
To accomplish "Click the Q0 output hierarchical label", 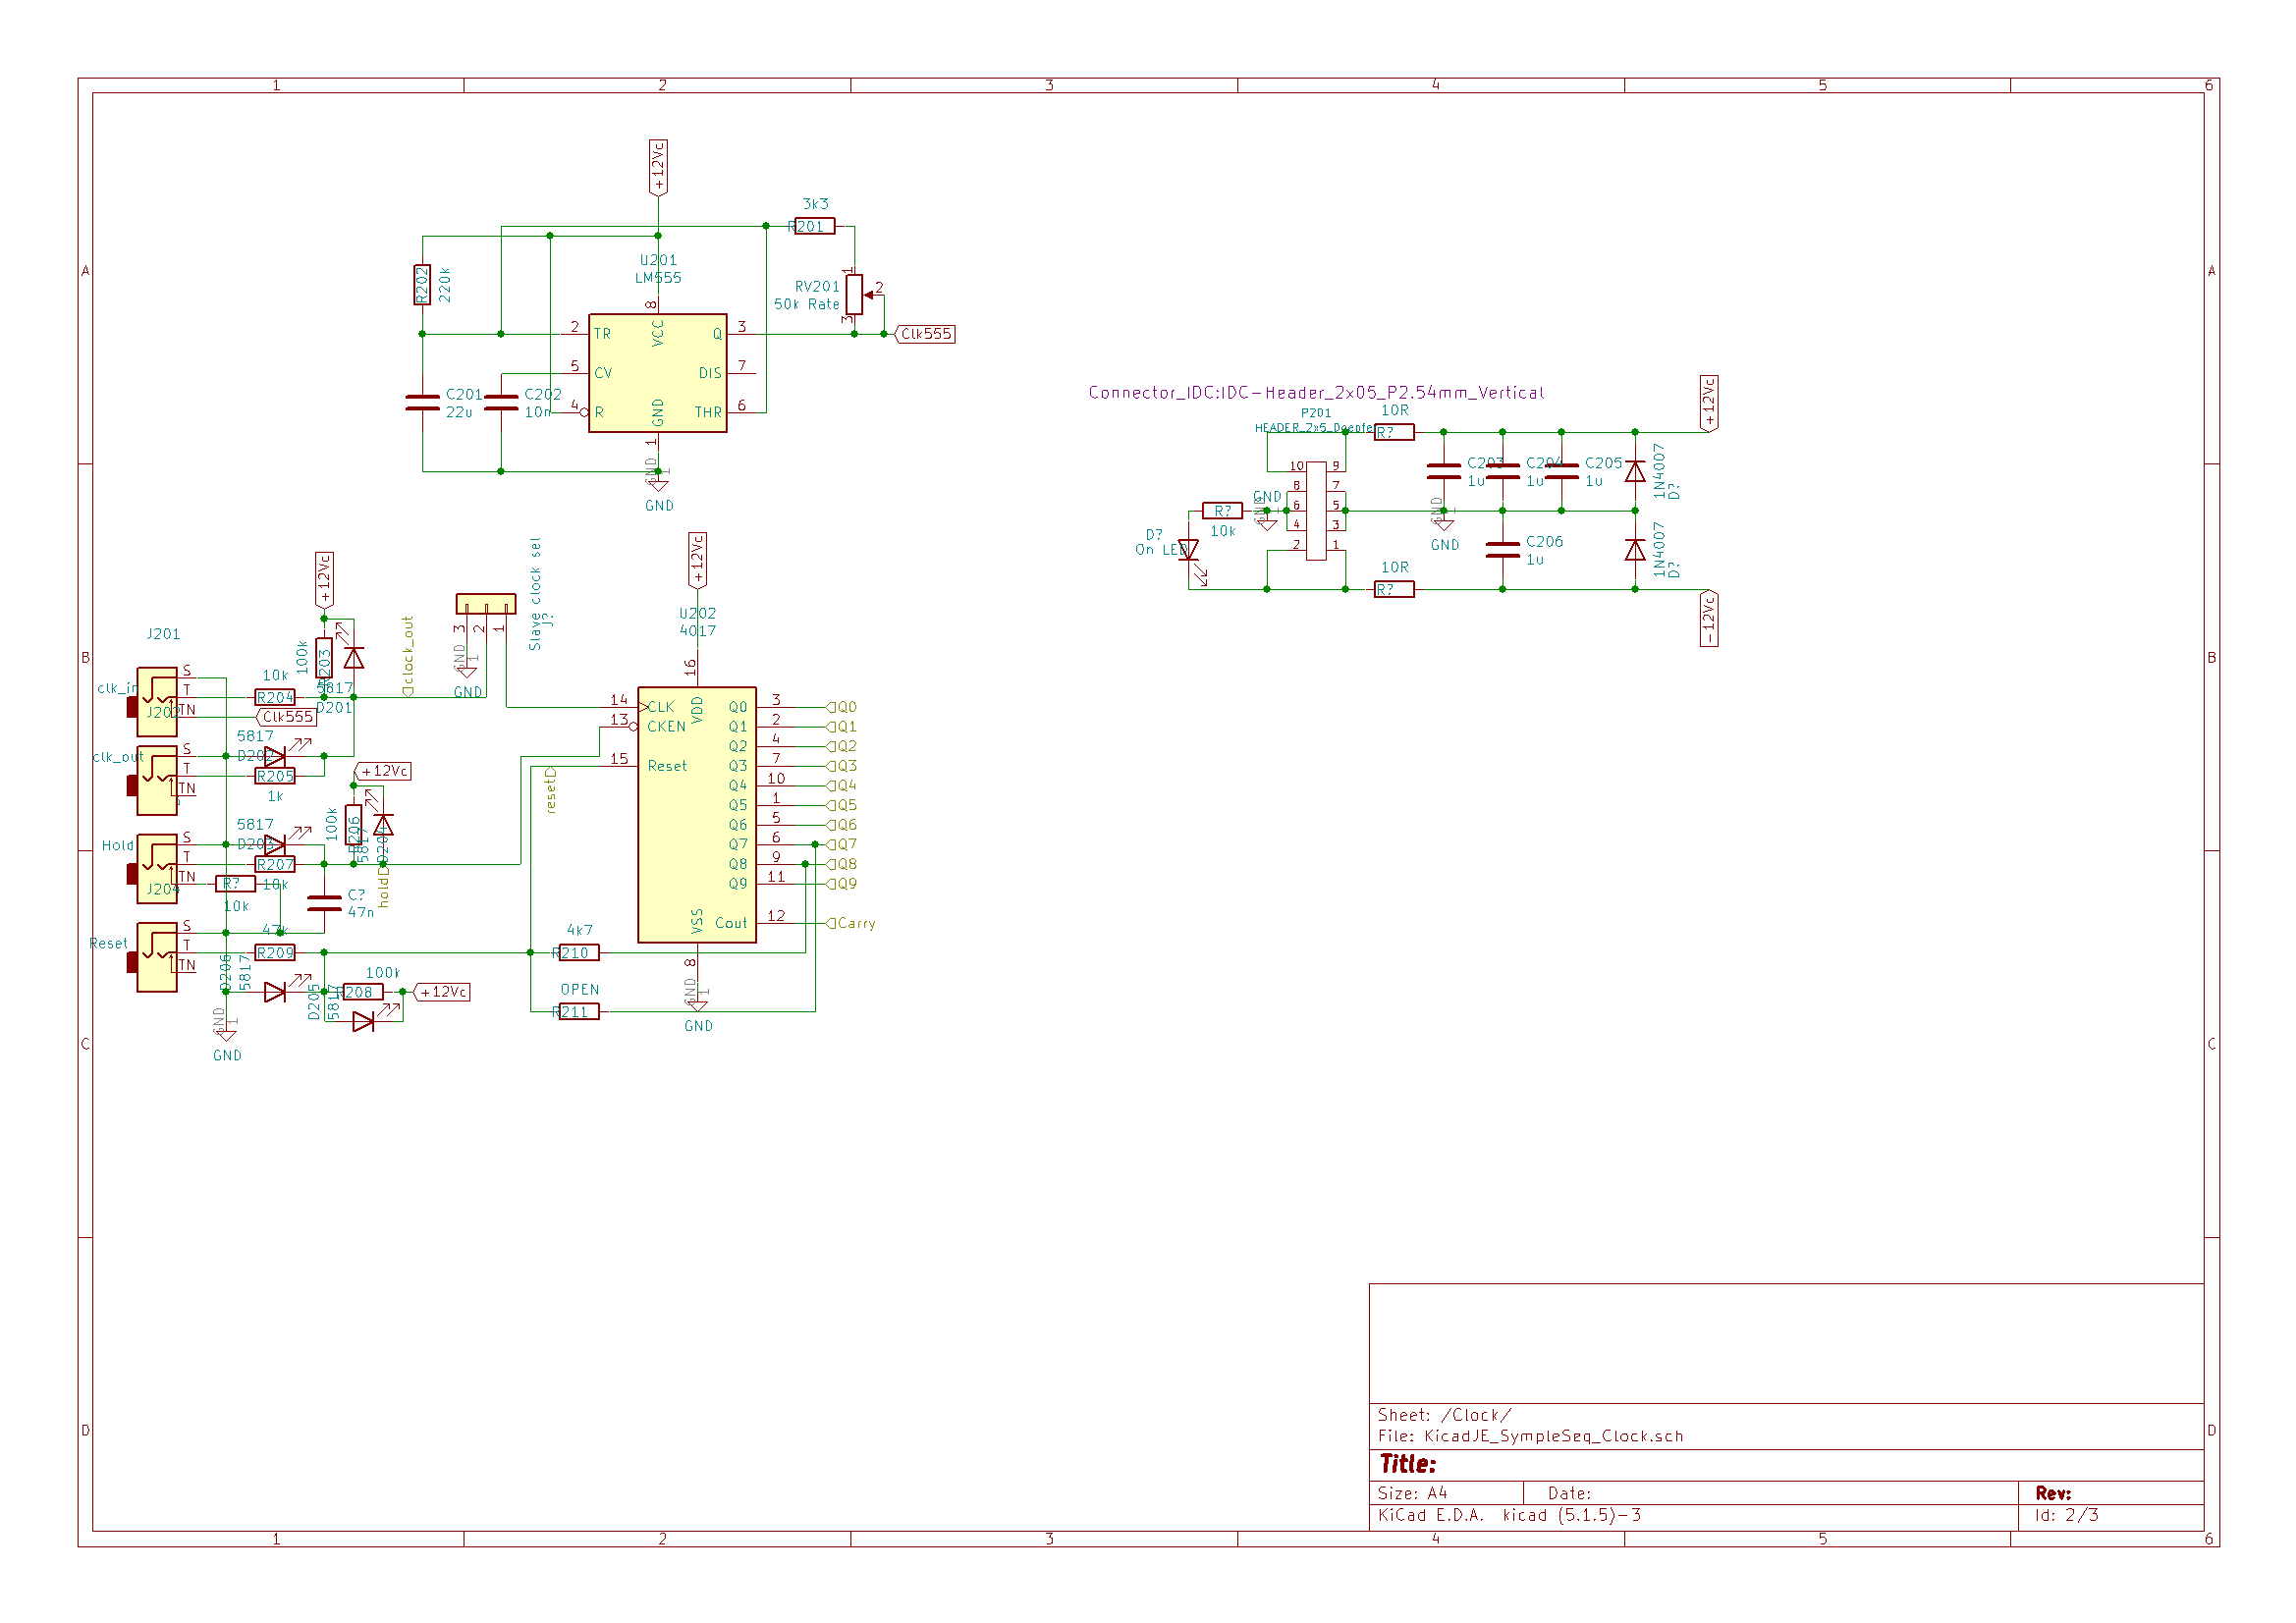I will [x=843, y=707].
